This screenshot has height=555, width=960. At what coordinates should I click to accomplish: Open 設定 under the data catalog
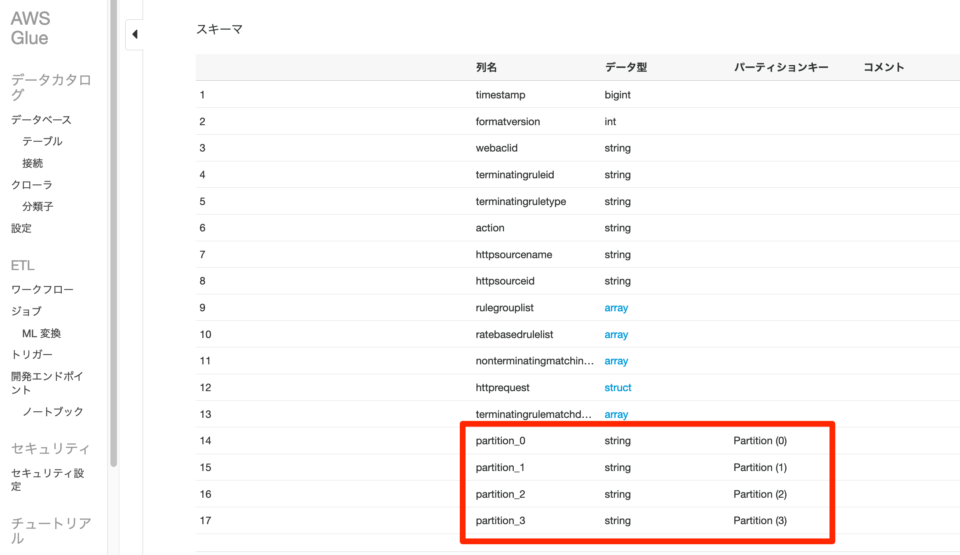pyautogui.click(x=21, y=228)
